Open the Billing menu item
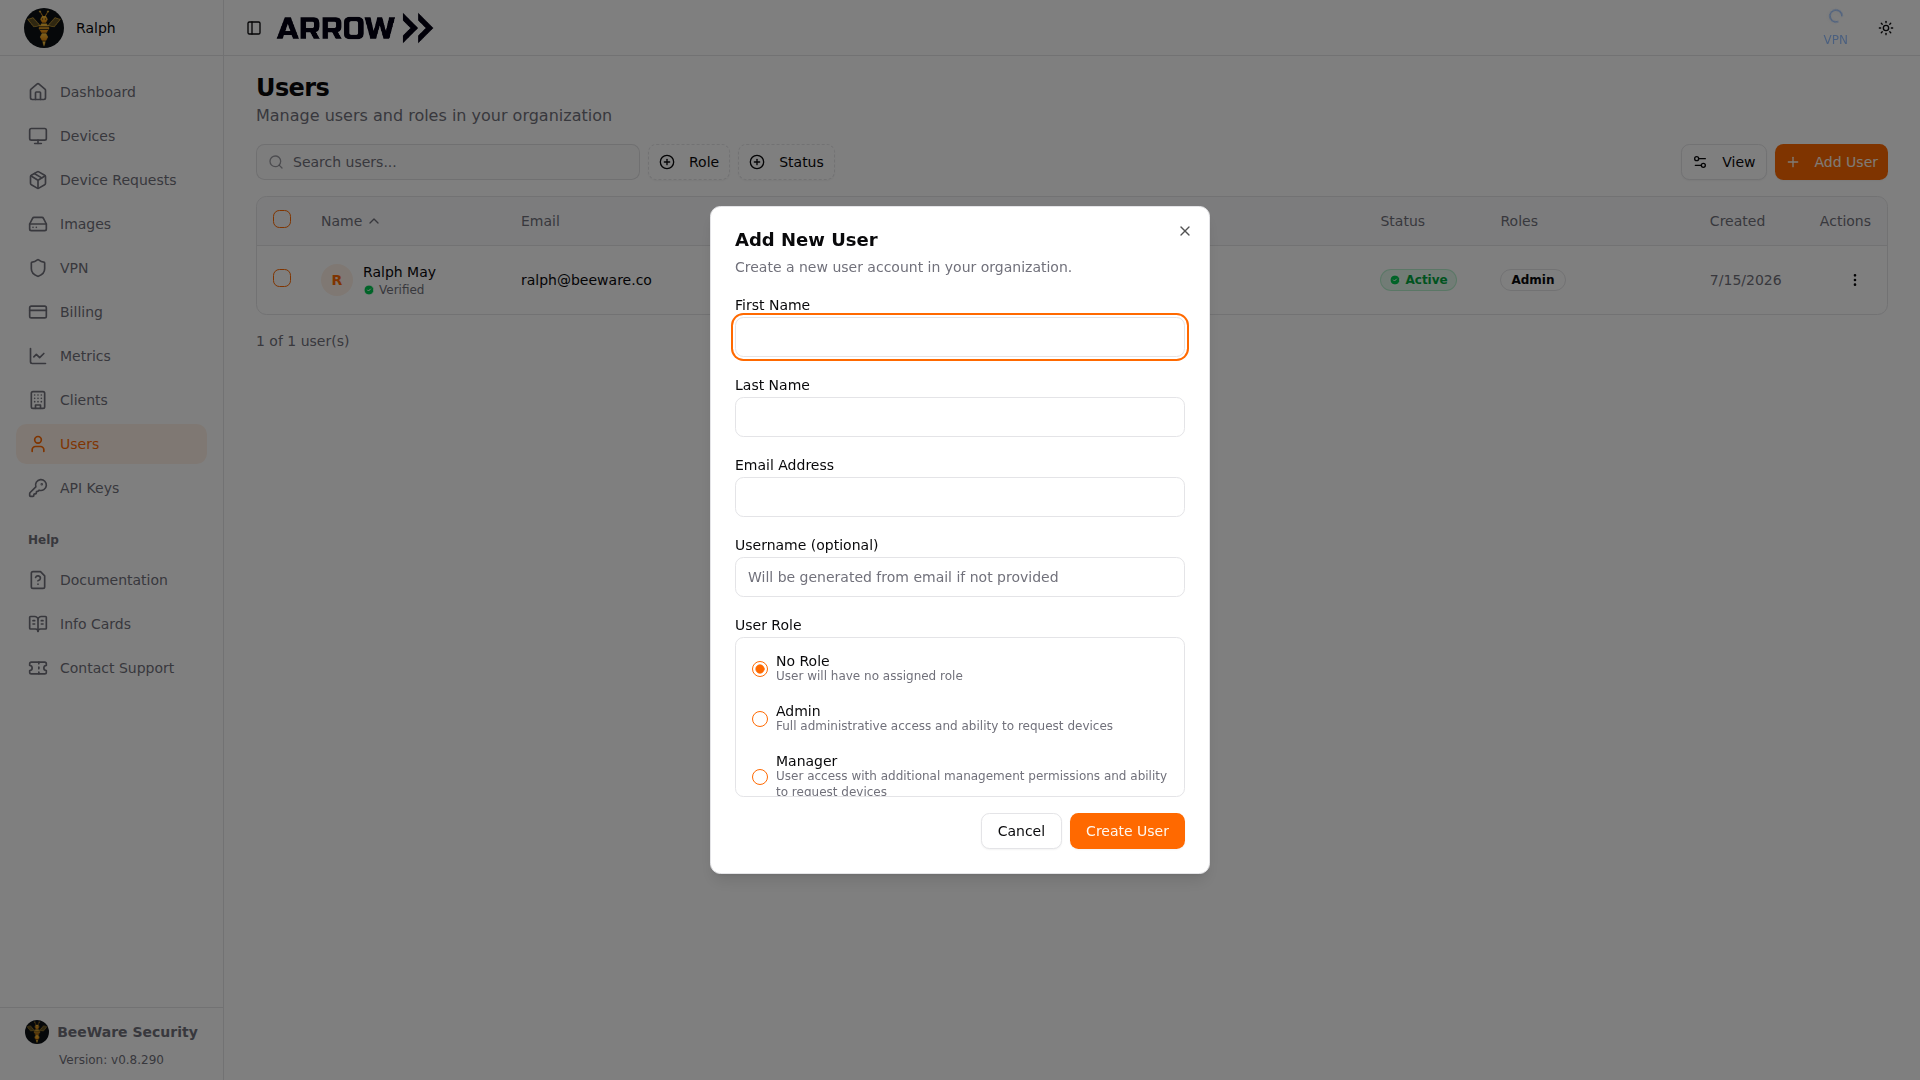 pos(112,312)
